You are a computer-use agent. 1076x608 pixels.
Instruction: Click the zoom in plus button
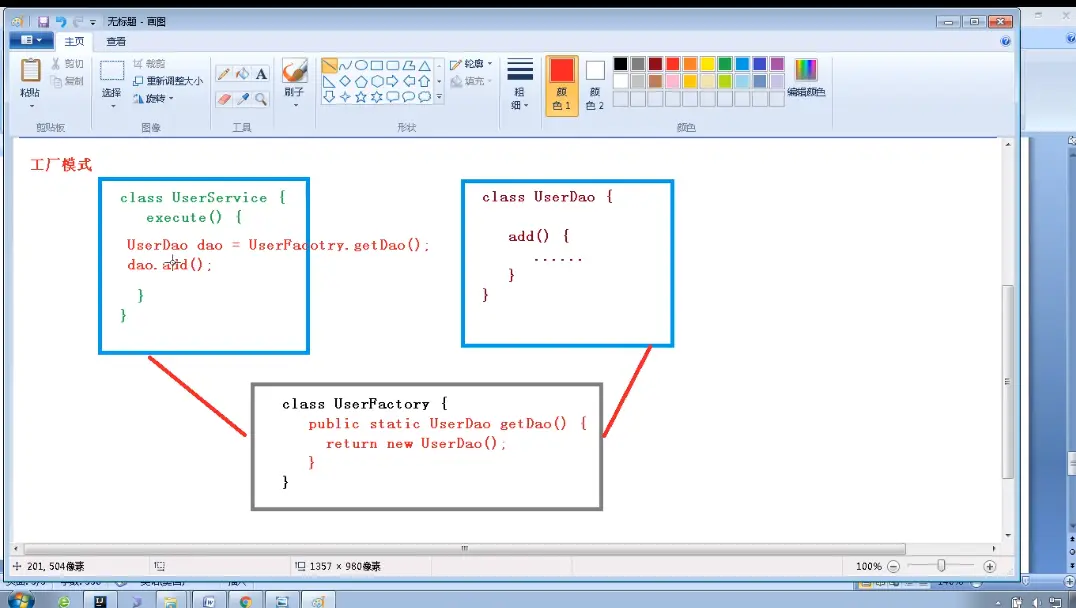(x=990, y=566)
